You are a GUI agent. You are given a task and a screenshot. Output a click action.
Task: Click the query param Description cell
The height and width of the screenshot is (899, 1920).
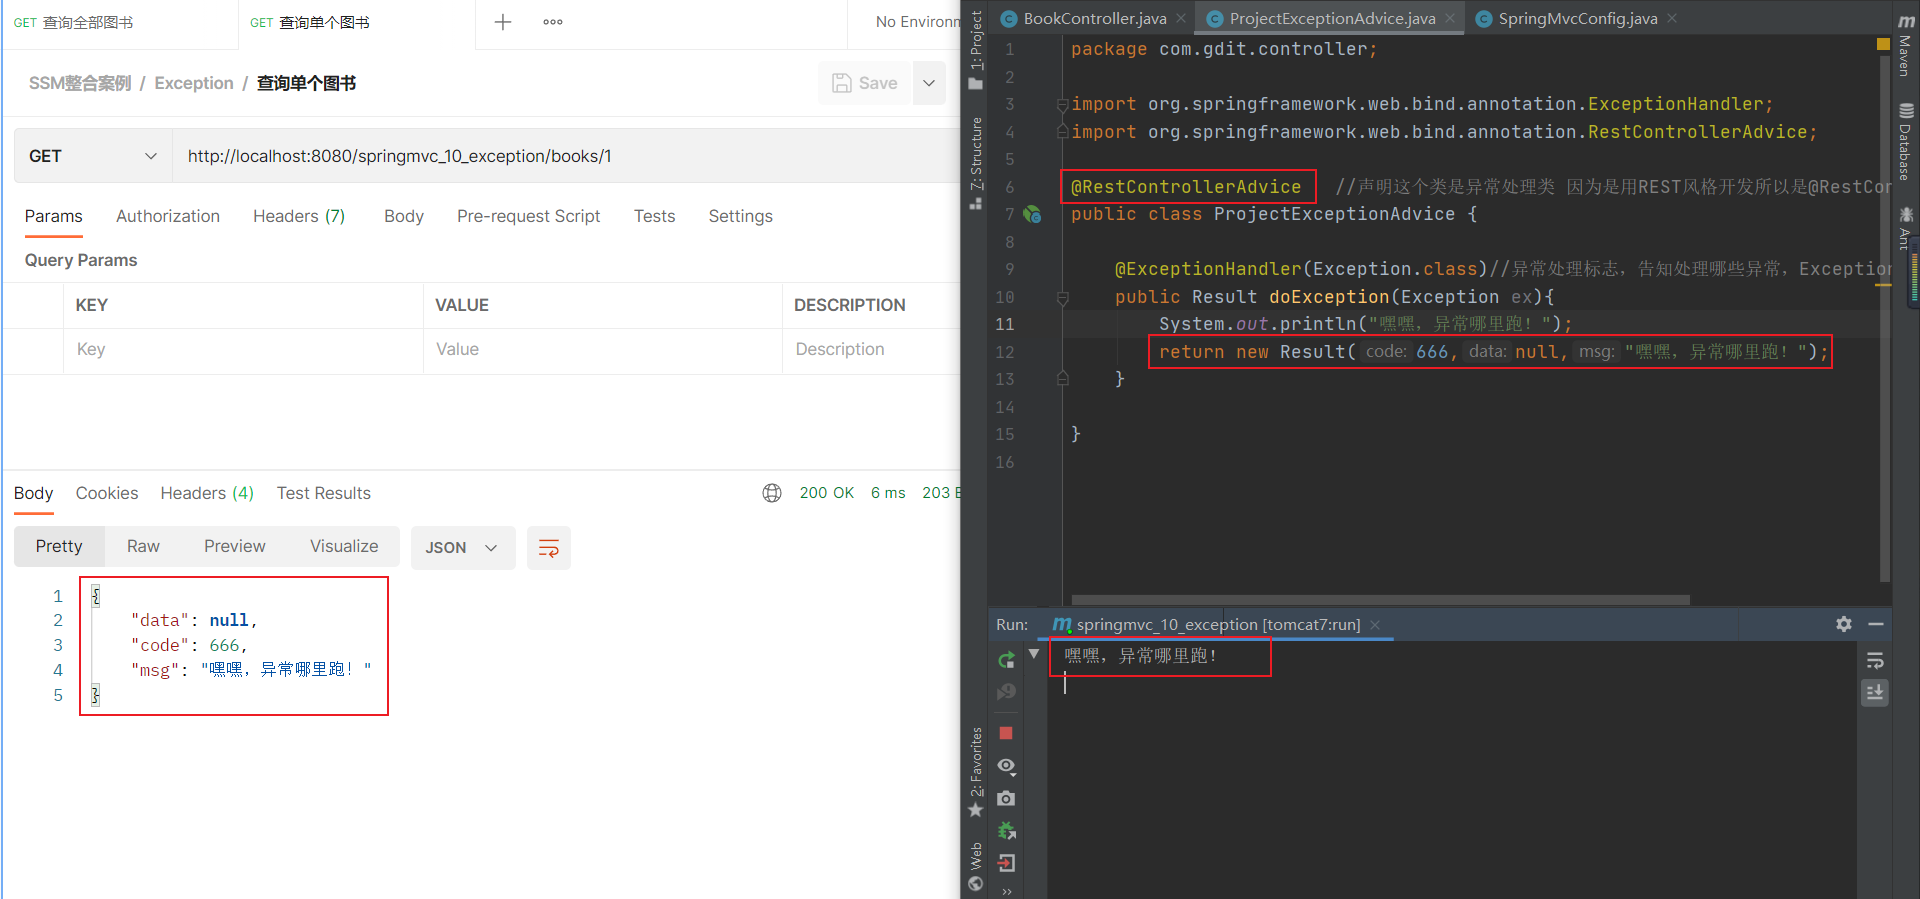click(x=872, y=350)
